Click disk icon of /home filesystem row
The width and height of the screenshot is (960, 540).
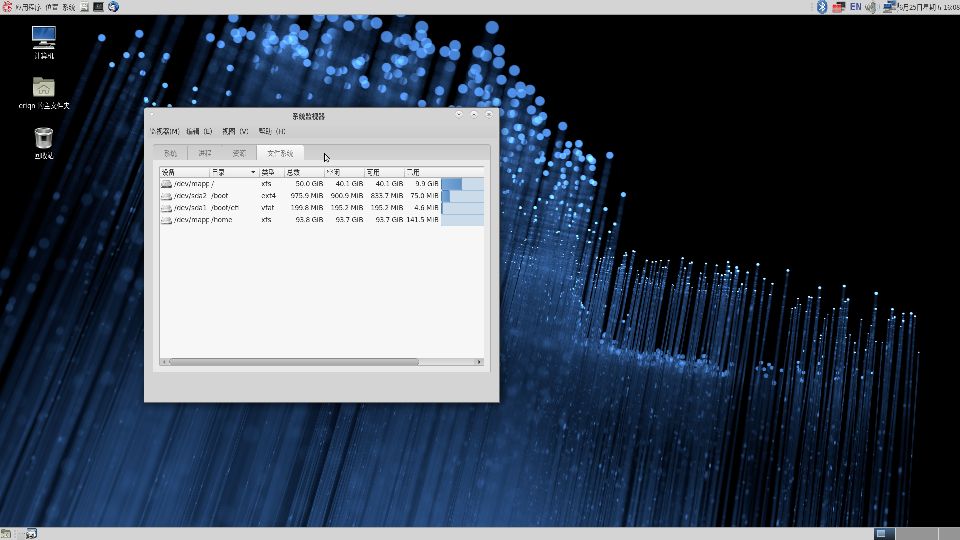point(166,220)
